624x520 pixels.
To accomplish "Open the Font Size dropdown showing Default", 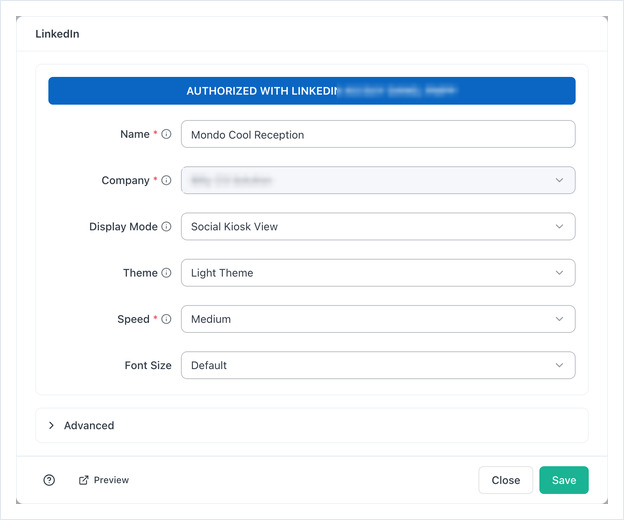I will click(x=378, y=365).
